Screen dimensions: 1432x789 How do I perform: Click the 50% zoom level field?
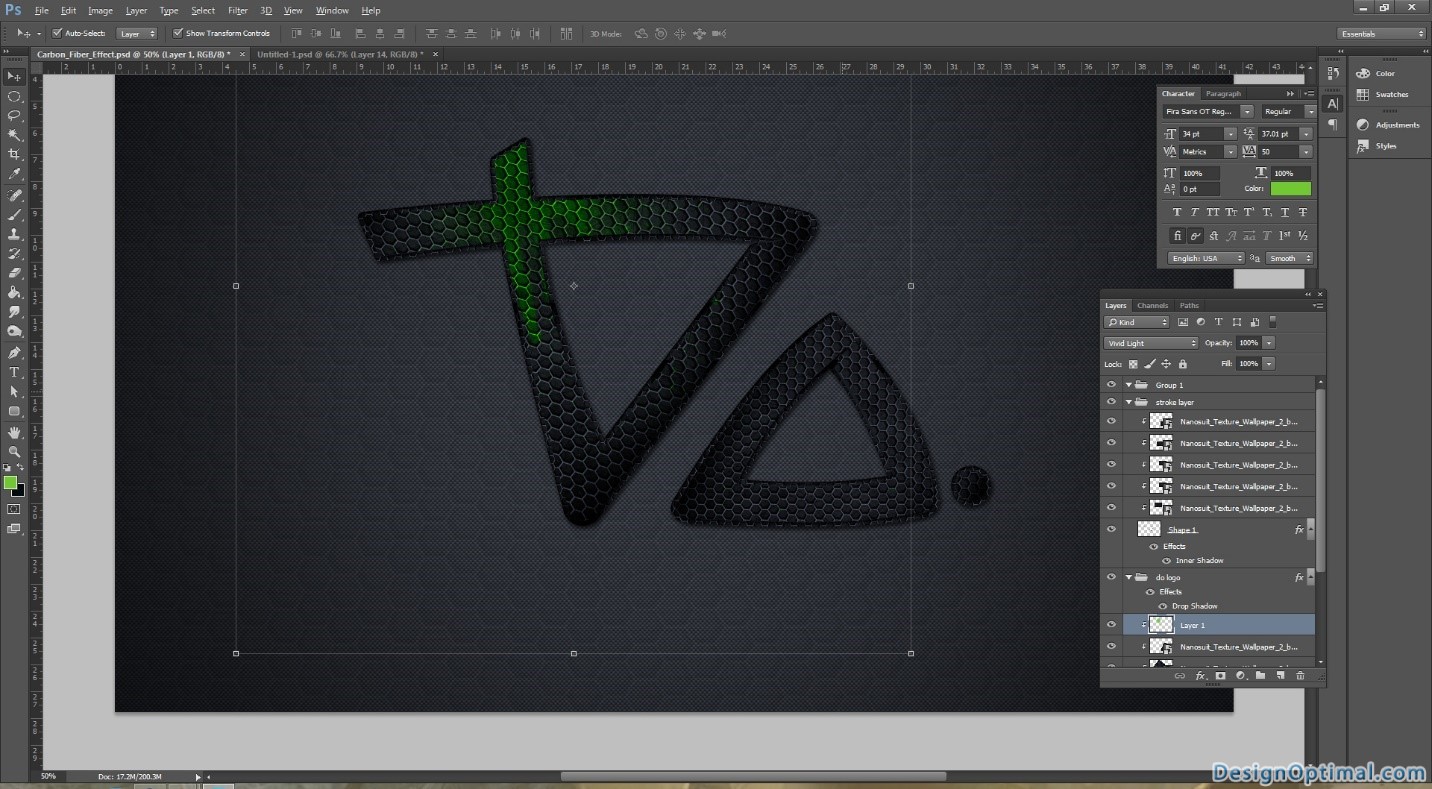click(x=48, y=776)
